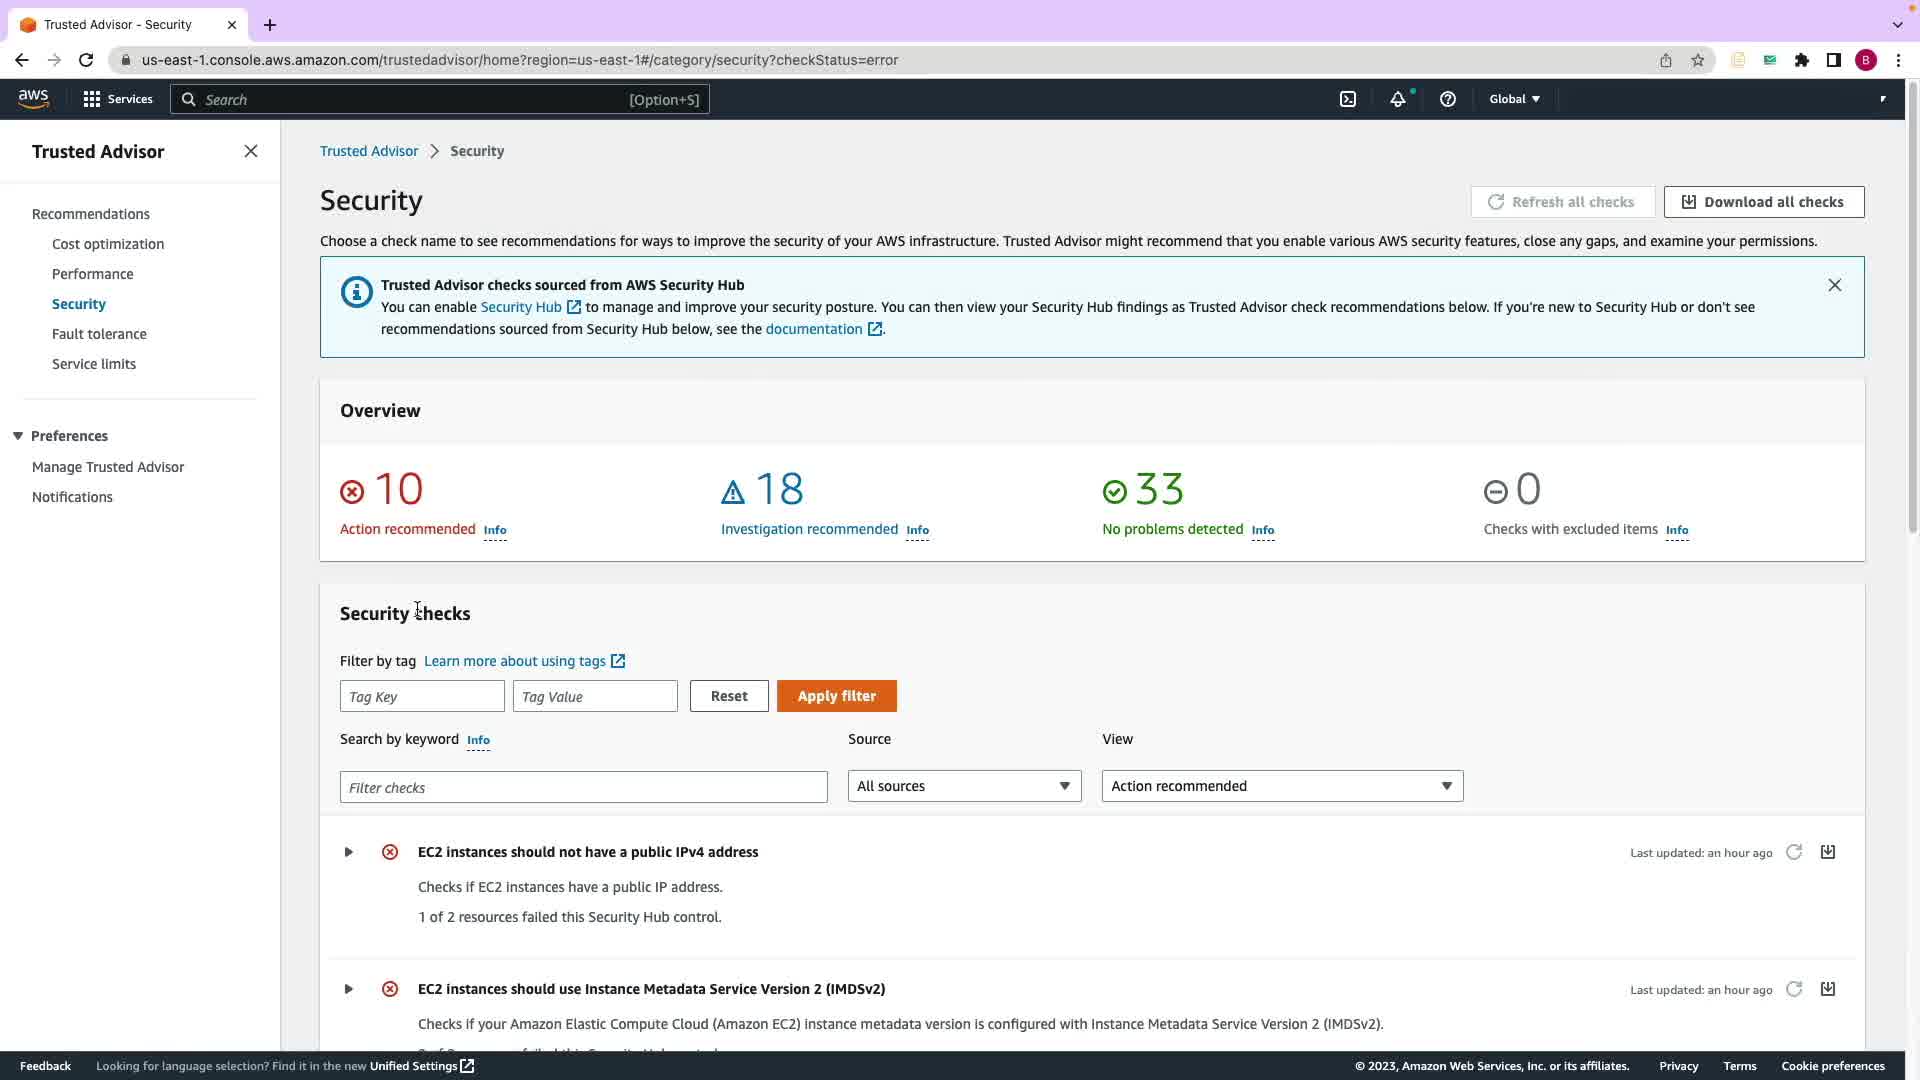Viewport: 1920px width, 1080px height.
Task: Open the Global region selector
Action: click(1514, 99)
